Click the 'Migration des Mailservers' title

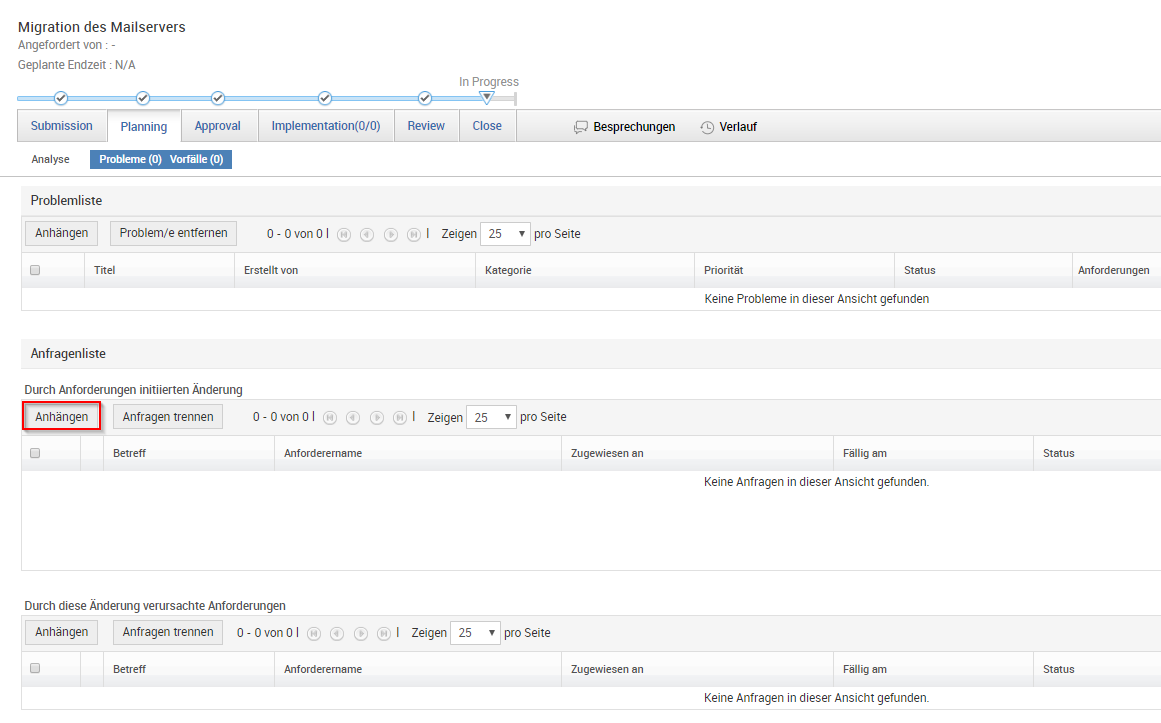pos(101,27)
